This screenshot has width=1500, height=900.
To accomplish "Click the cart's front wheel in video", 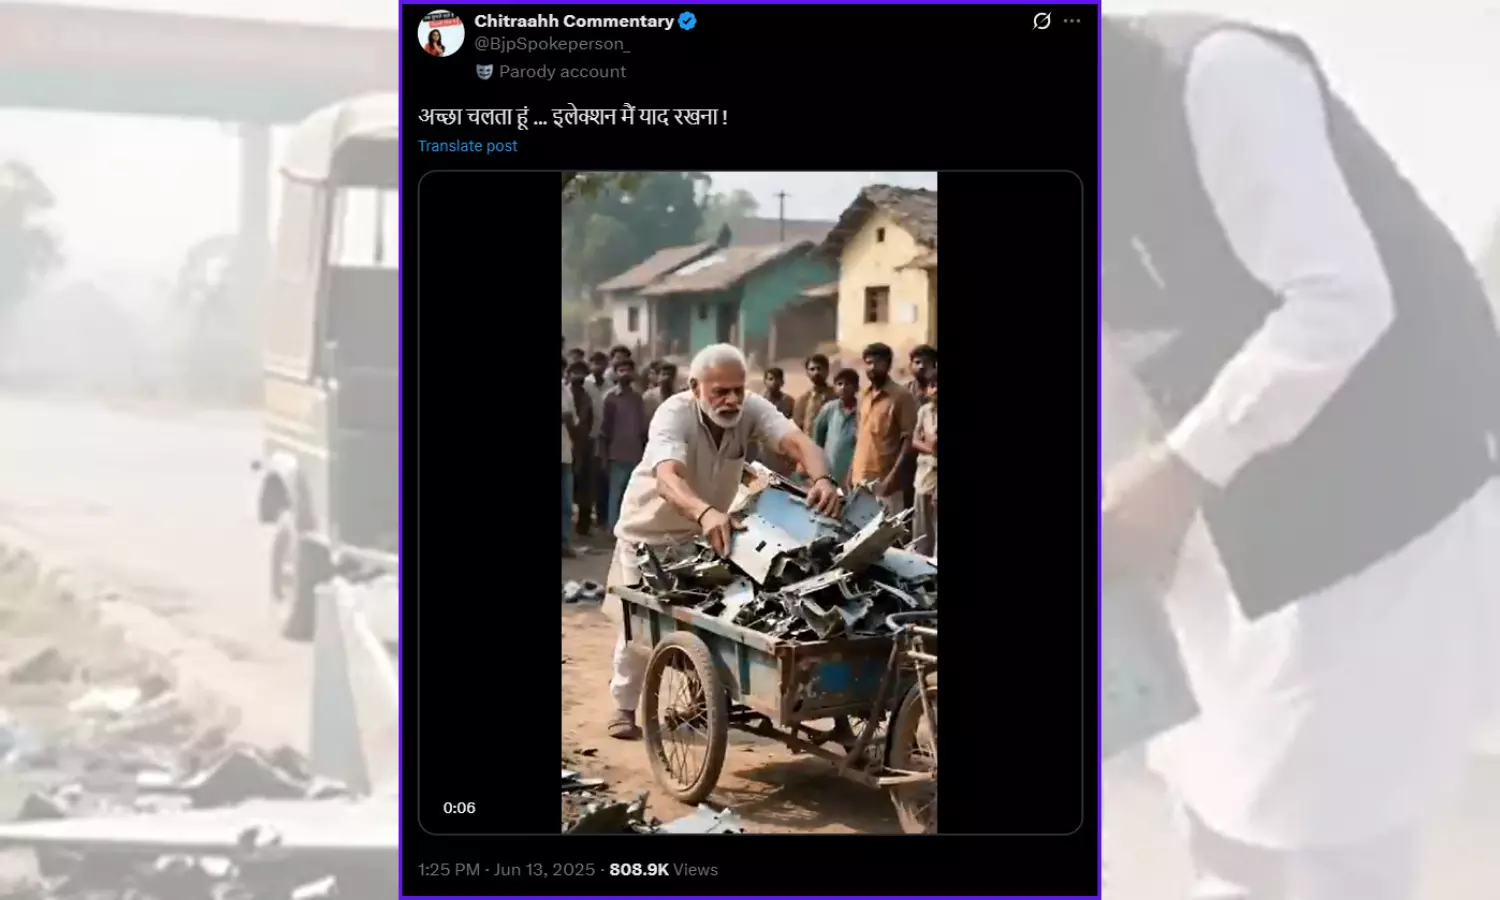I will pos(684,703).
